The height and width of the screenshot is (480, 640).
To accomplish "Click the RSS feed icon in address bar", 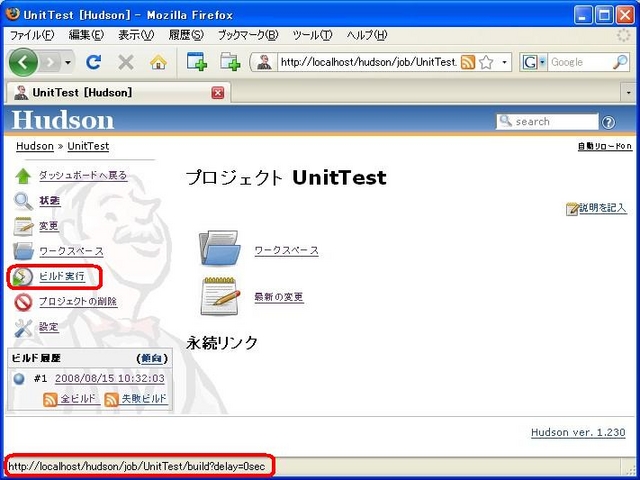I will [468, 62].
